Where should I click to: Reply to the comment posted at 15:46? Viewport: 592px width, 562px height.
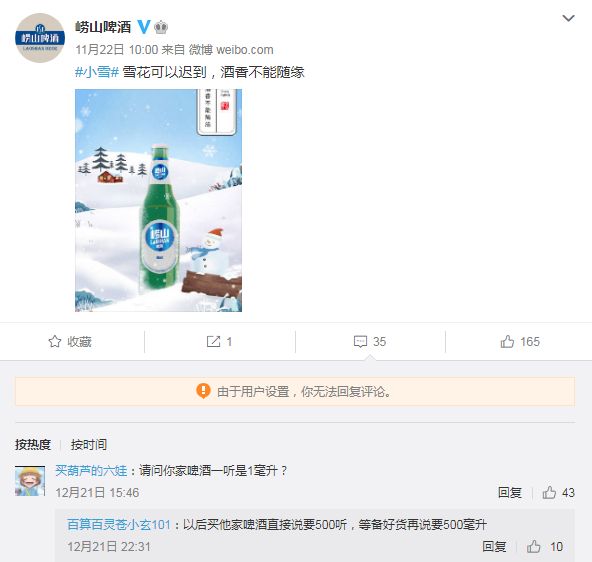coord(510,493)
